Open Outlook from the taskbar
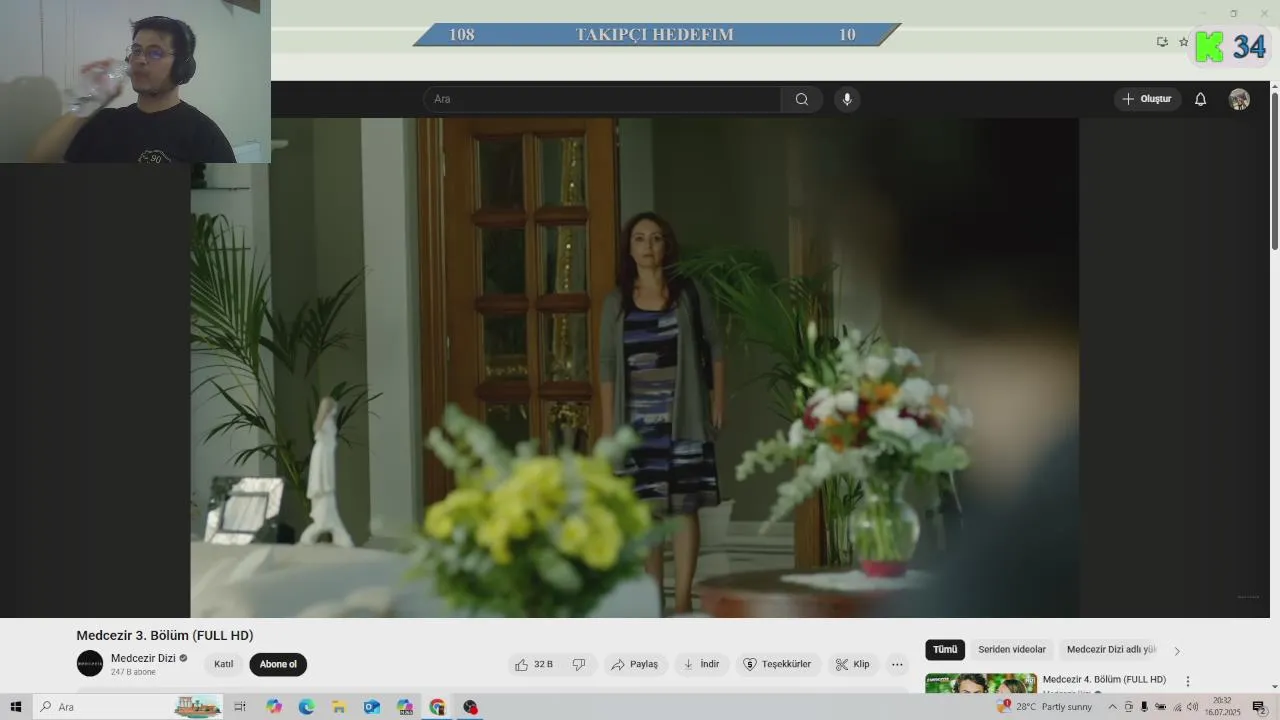This screenshot has width=1280, height=720. pos(372,707)
